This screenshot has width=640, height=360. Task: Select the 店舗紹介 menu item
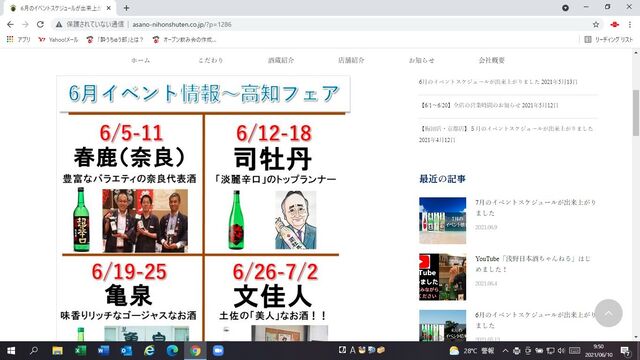351,60
